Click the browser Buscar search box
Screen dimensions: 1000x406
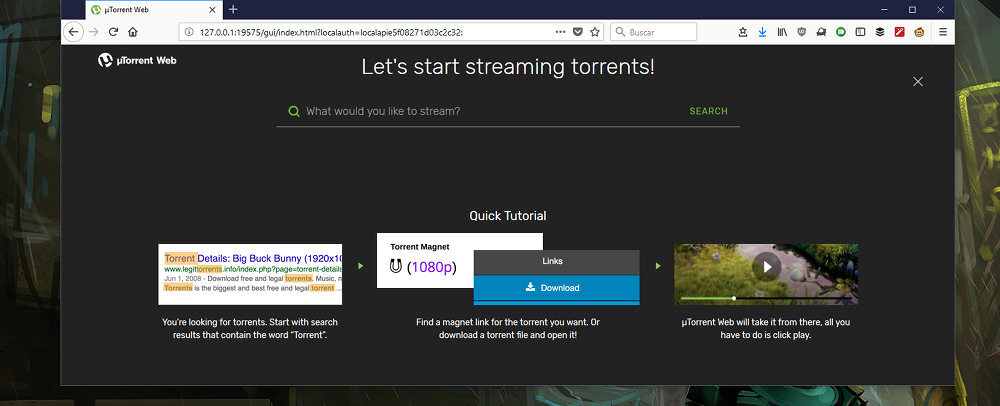pyautogui.click(x=653, y=32)
